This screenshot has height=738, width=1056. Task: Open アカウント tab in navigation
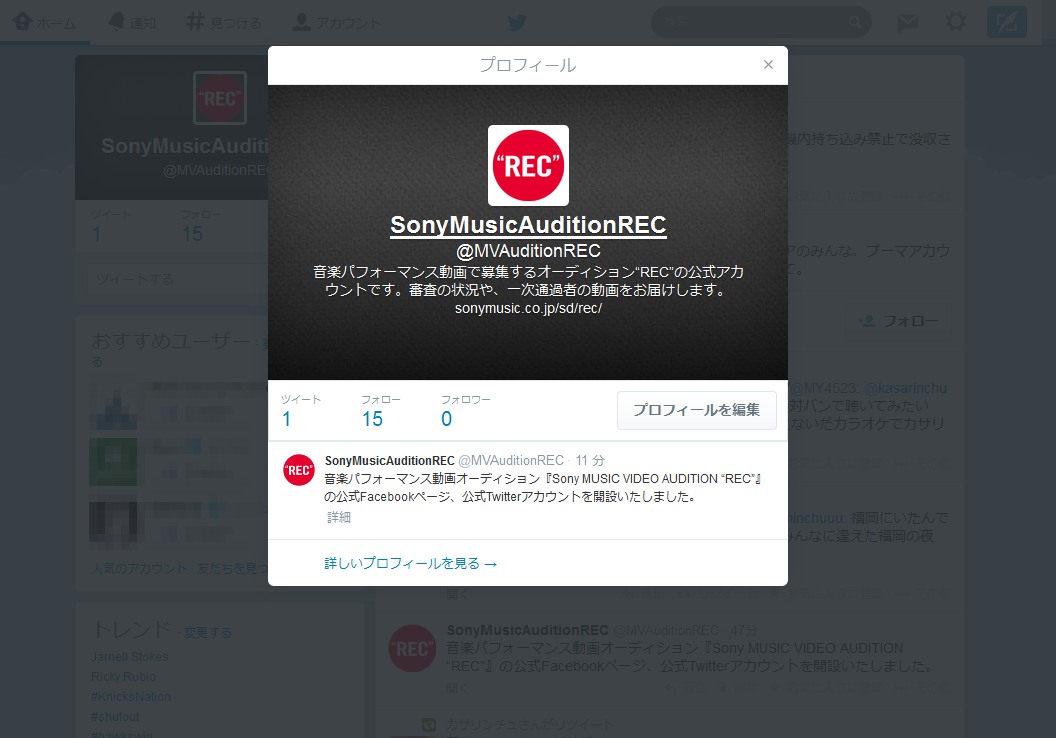point(337,22)
